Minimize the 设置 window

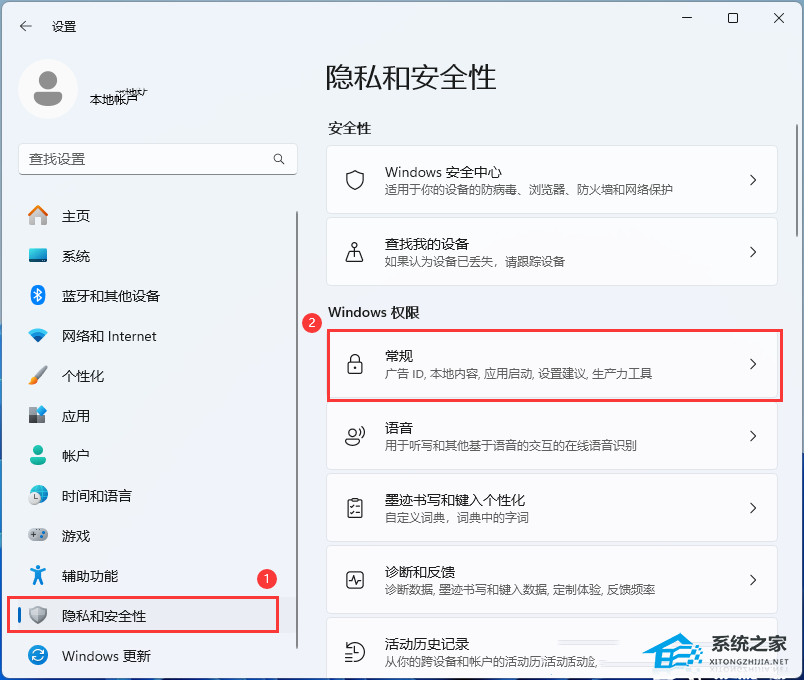tap(687, 18)
